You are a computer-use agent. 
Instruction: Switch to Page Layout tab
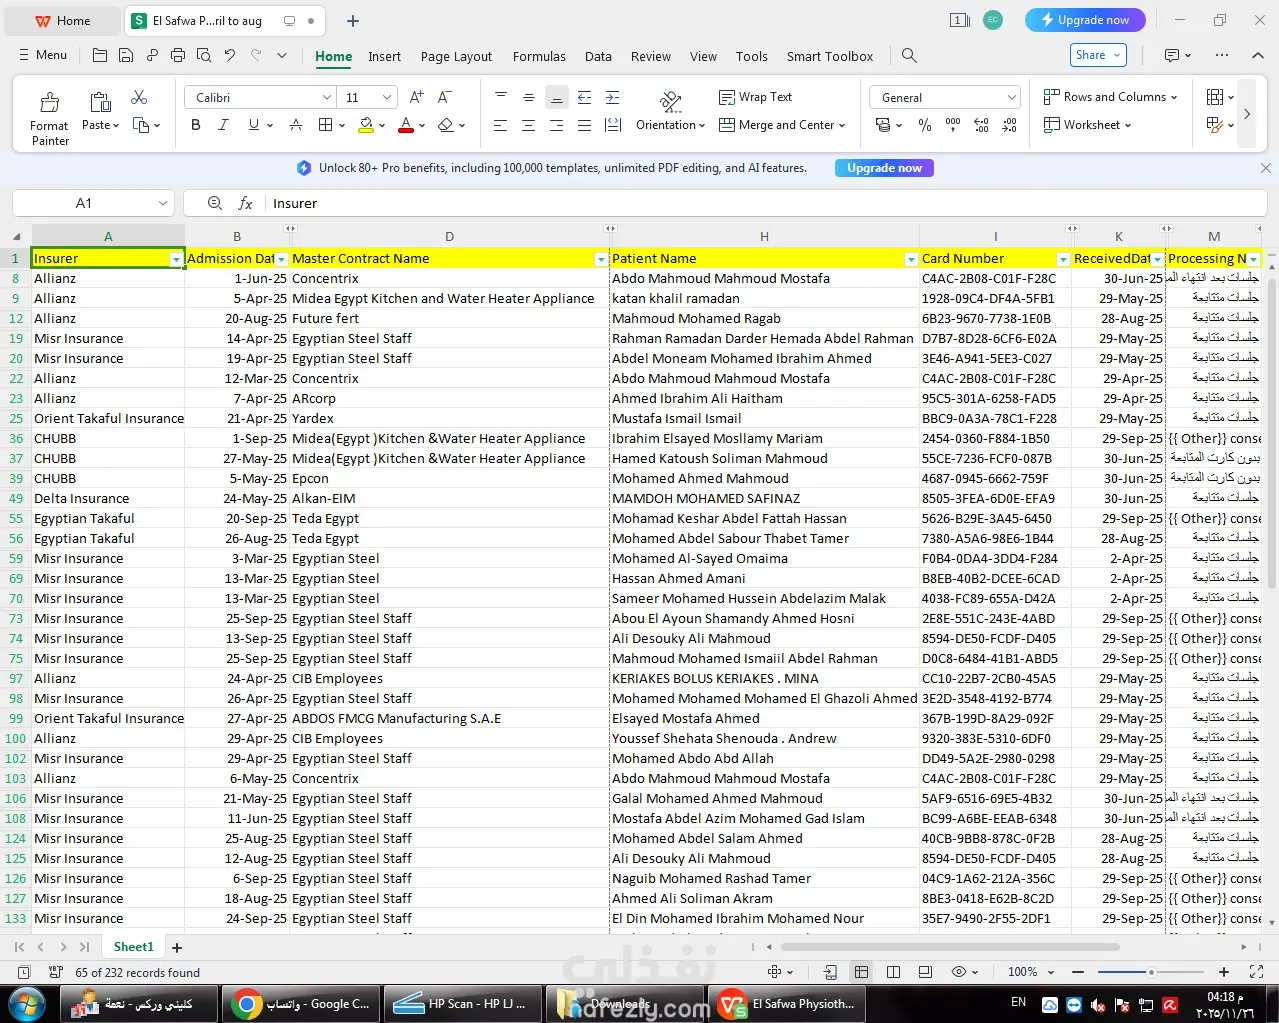pos(456,56)
